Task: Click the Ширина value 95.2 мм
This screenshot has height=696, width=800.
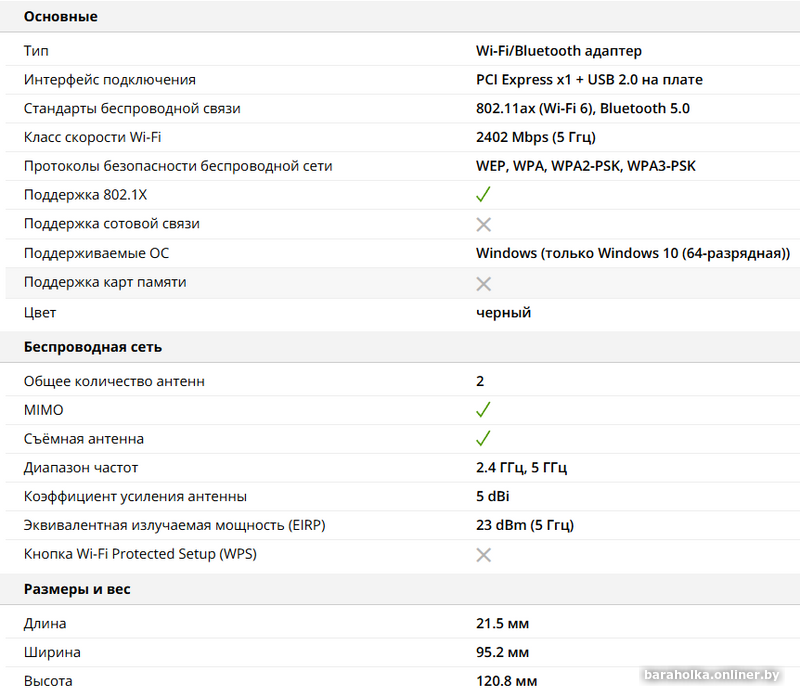Action: [502, 652]
